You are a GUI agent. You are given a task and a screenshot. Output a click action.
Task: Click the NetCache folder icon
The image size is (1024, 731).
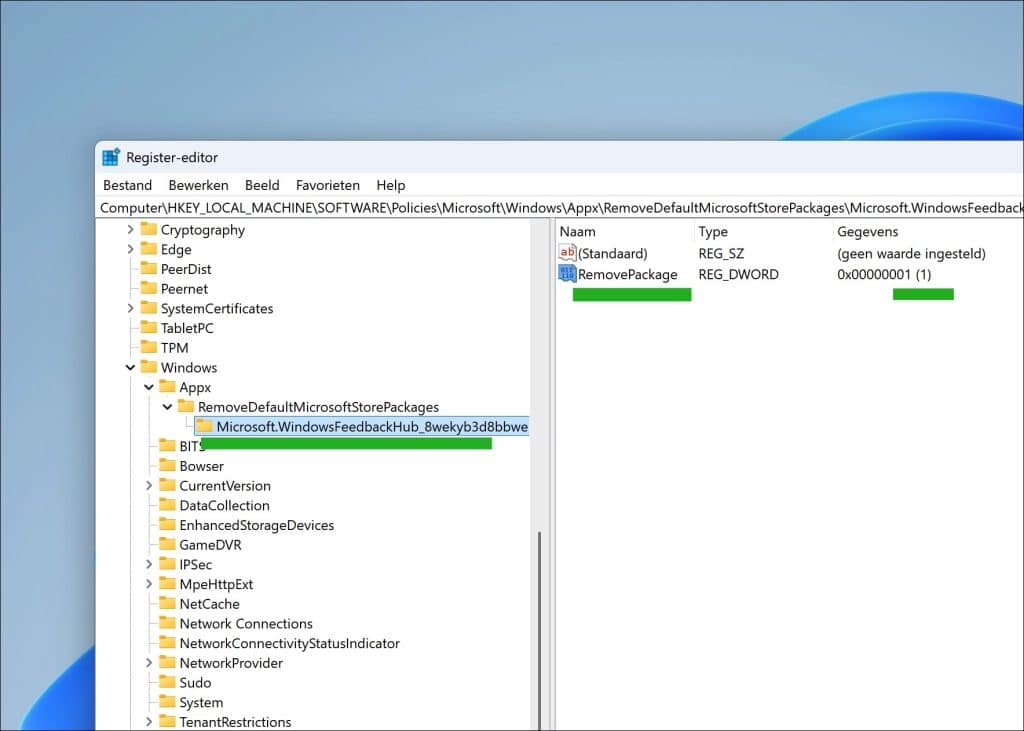[x=168, y=603]
